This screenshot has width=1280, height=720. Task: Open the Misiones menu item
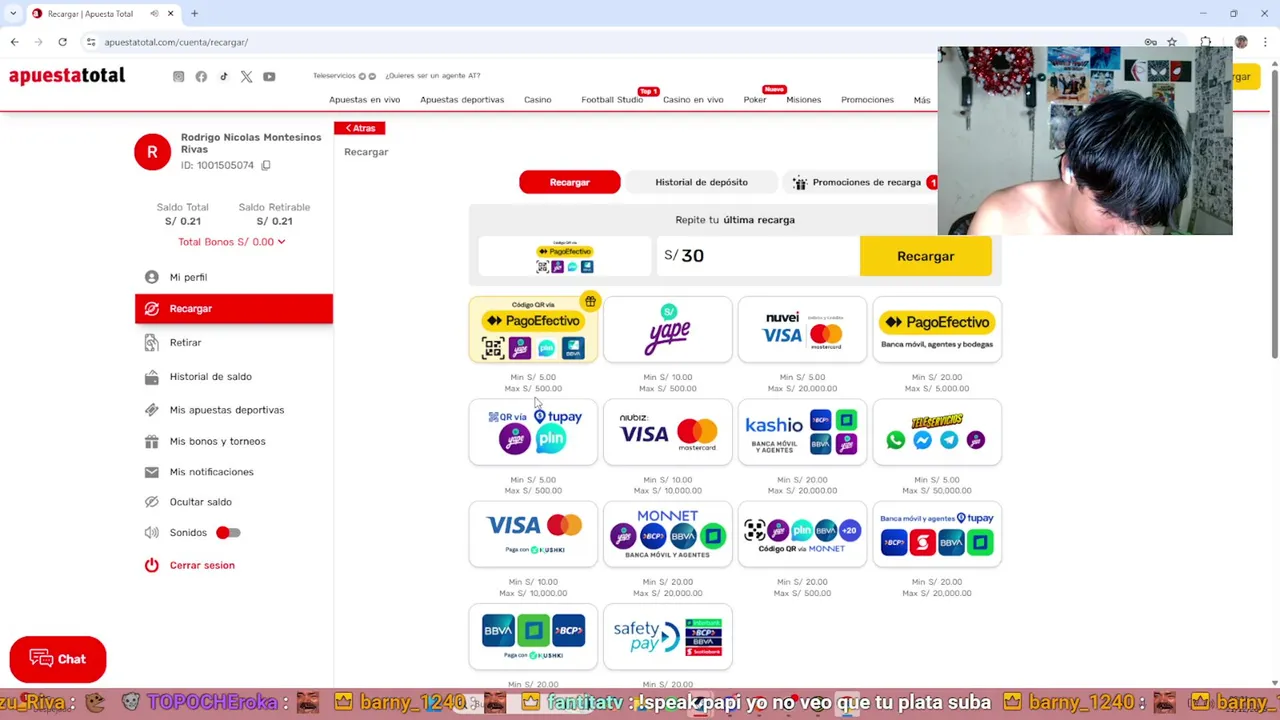pyautogui.click(x=804, y=100)
